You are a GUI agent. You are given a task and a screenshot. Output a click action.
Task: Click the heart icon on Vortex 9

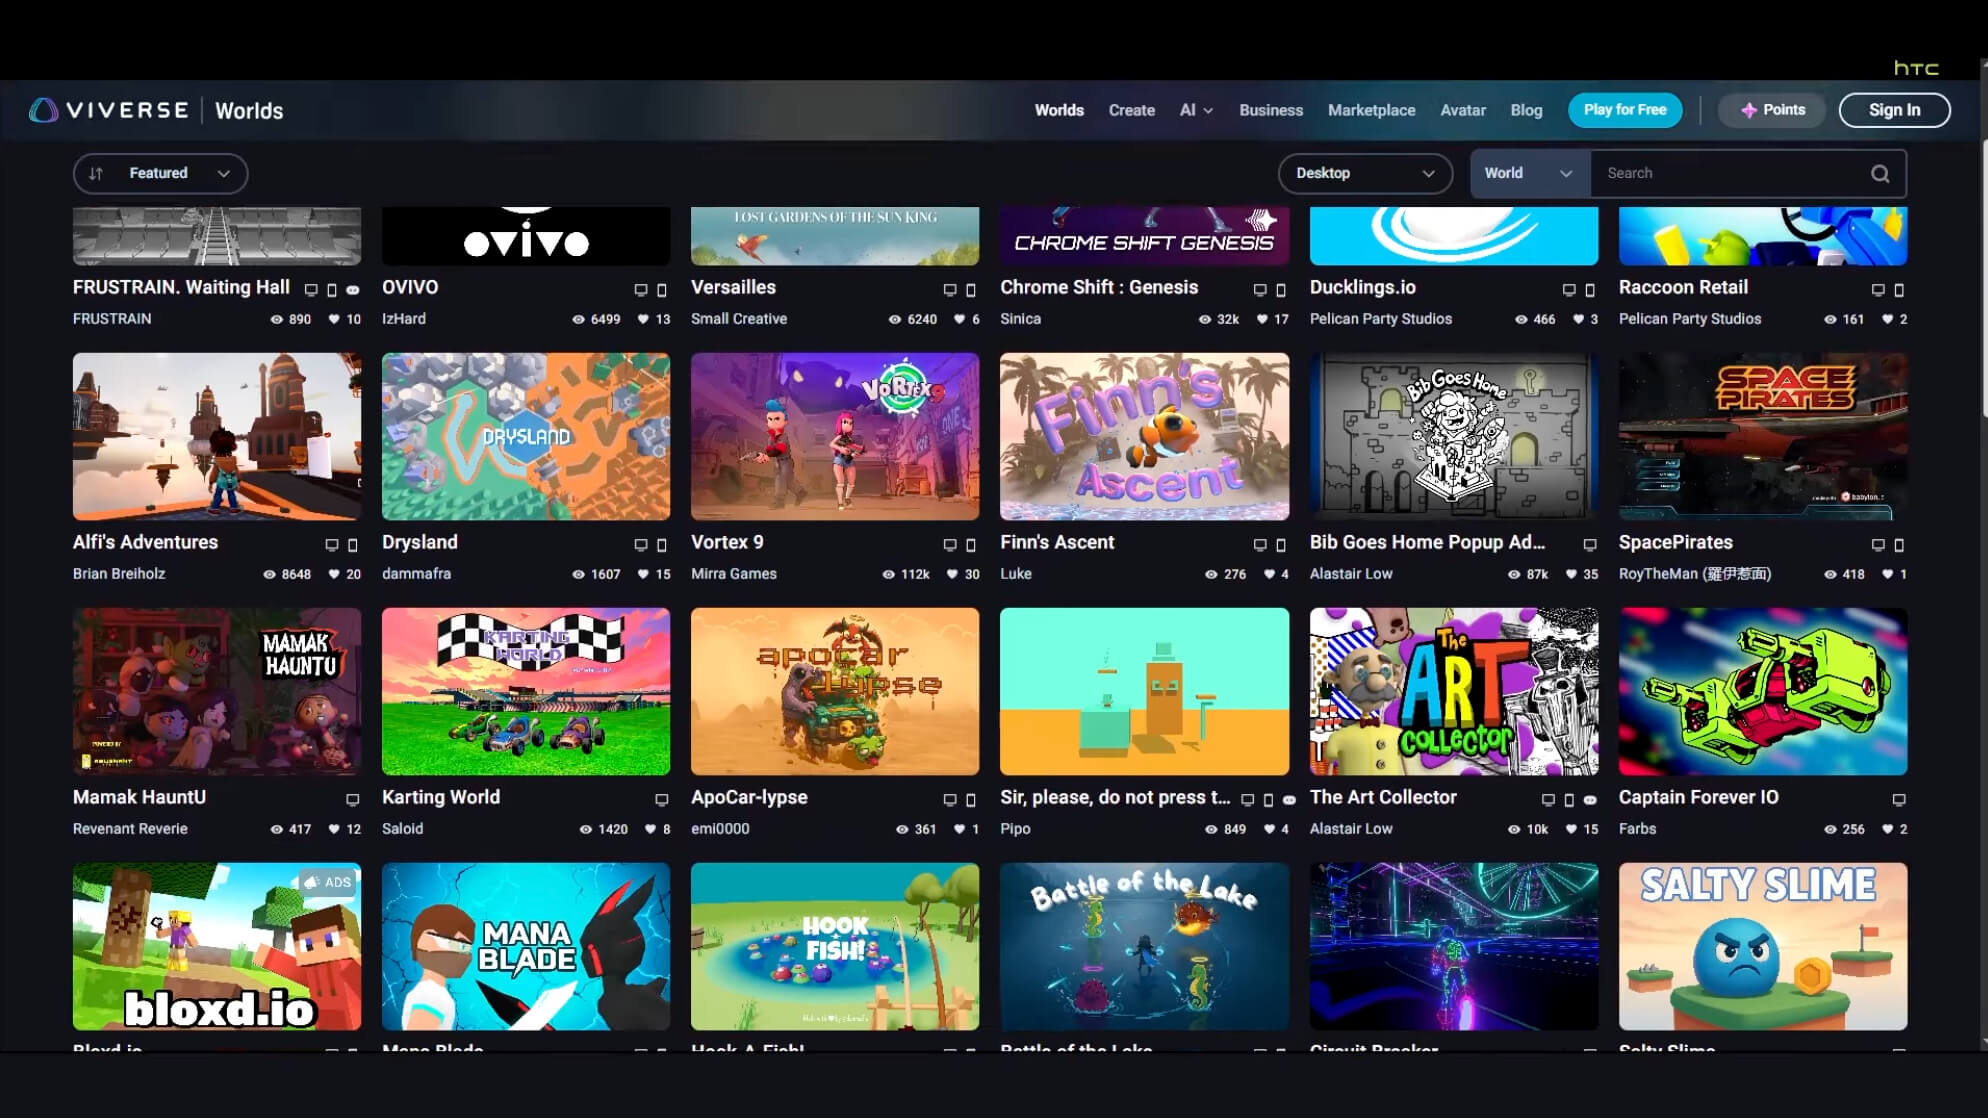(952, 574)
